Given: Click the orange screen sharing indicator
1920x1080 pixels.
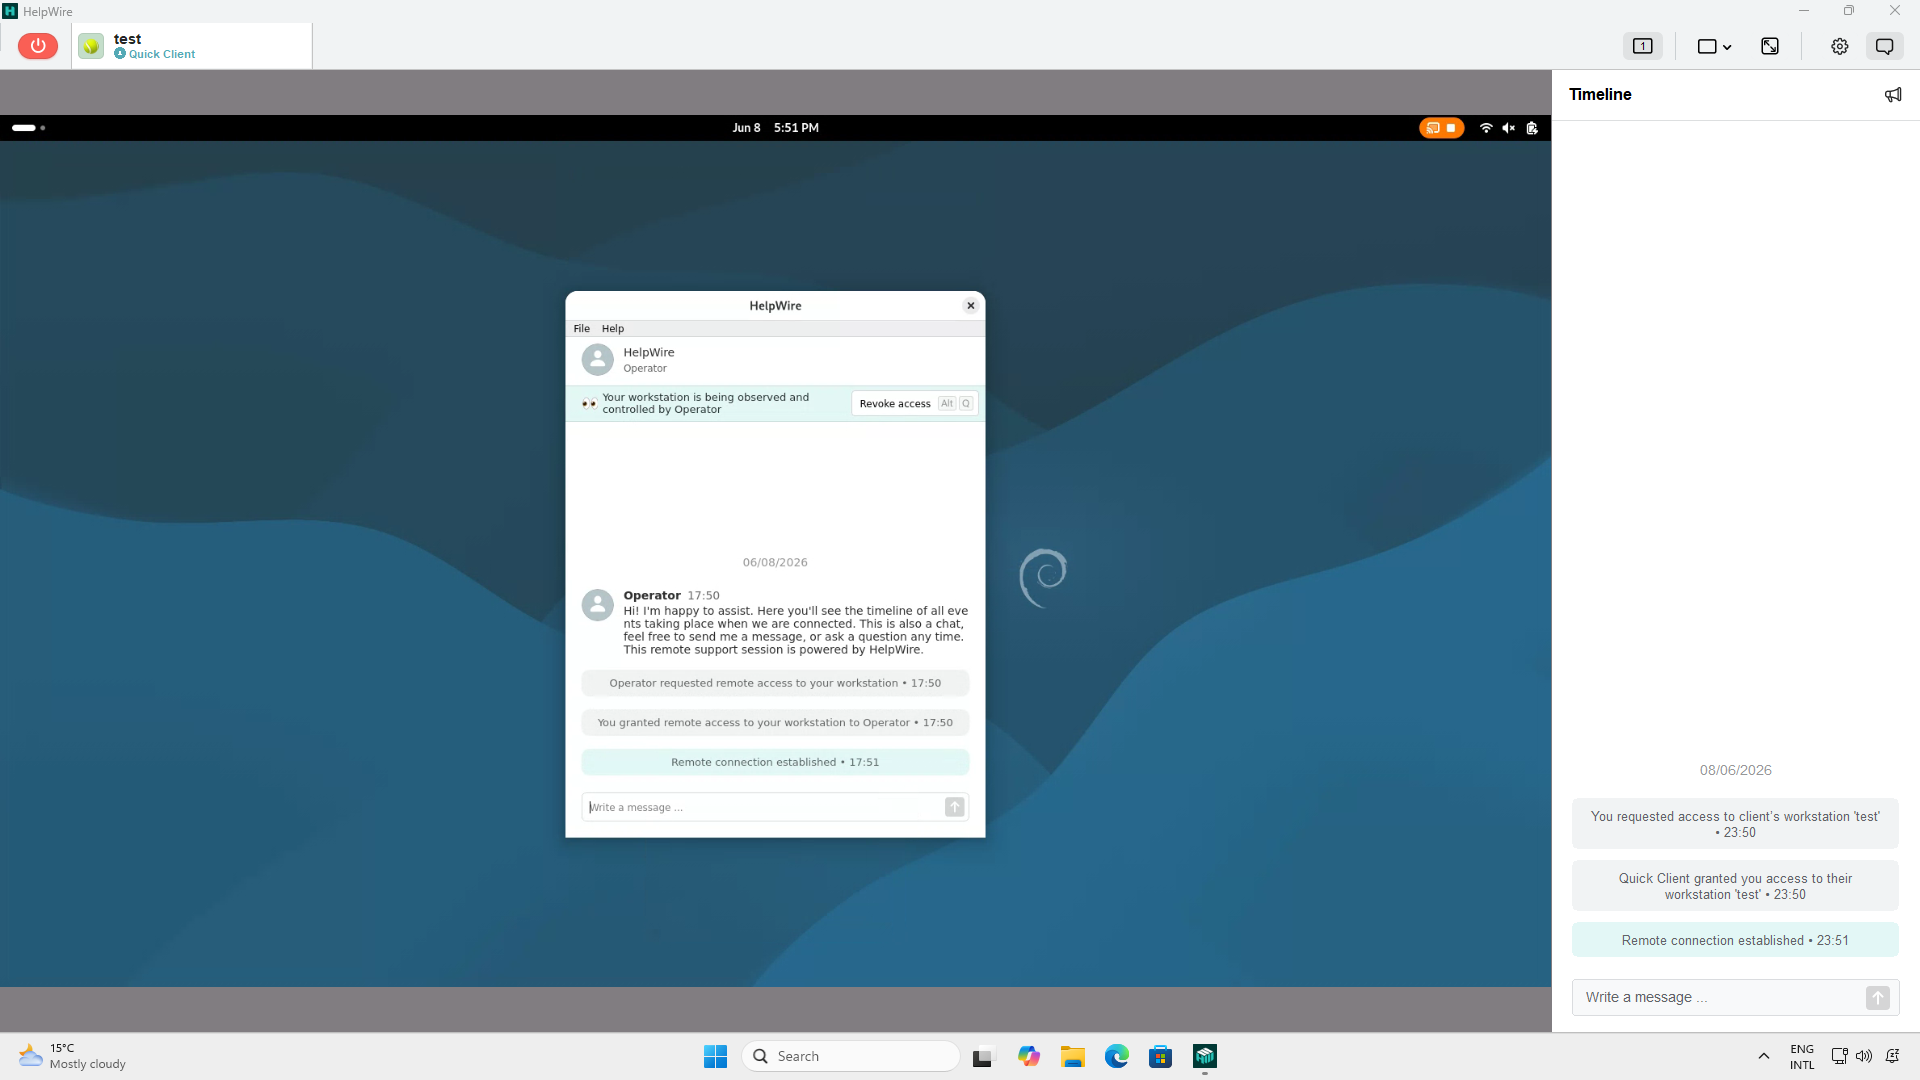Looking at the screenshot, I should (x=1441, y=128).
